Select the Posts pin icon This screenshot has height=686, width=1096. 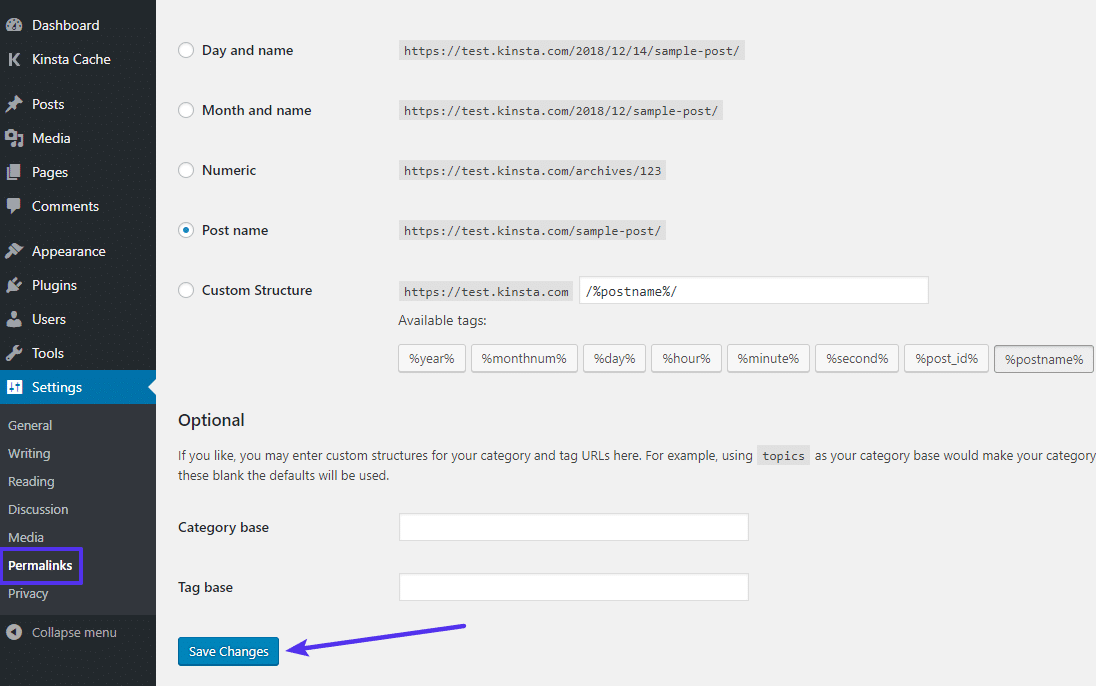click(x=13, y=103)
